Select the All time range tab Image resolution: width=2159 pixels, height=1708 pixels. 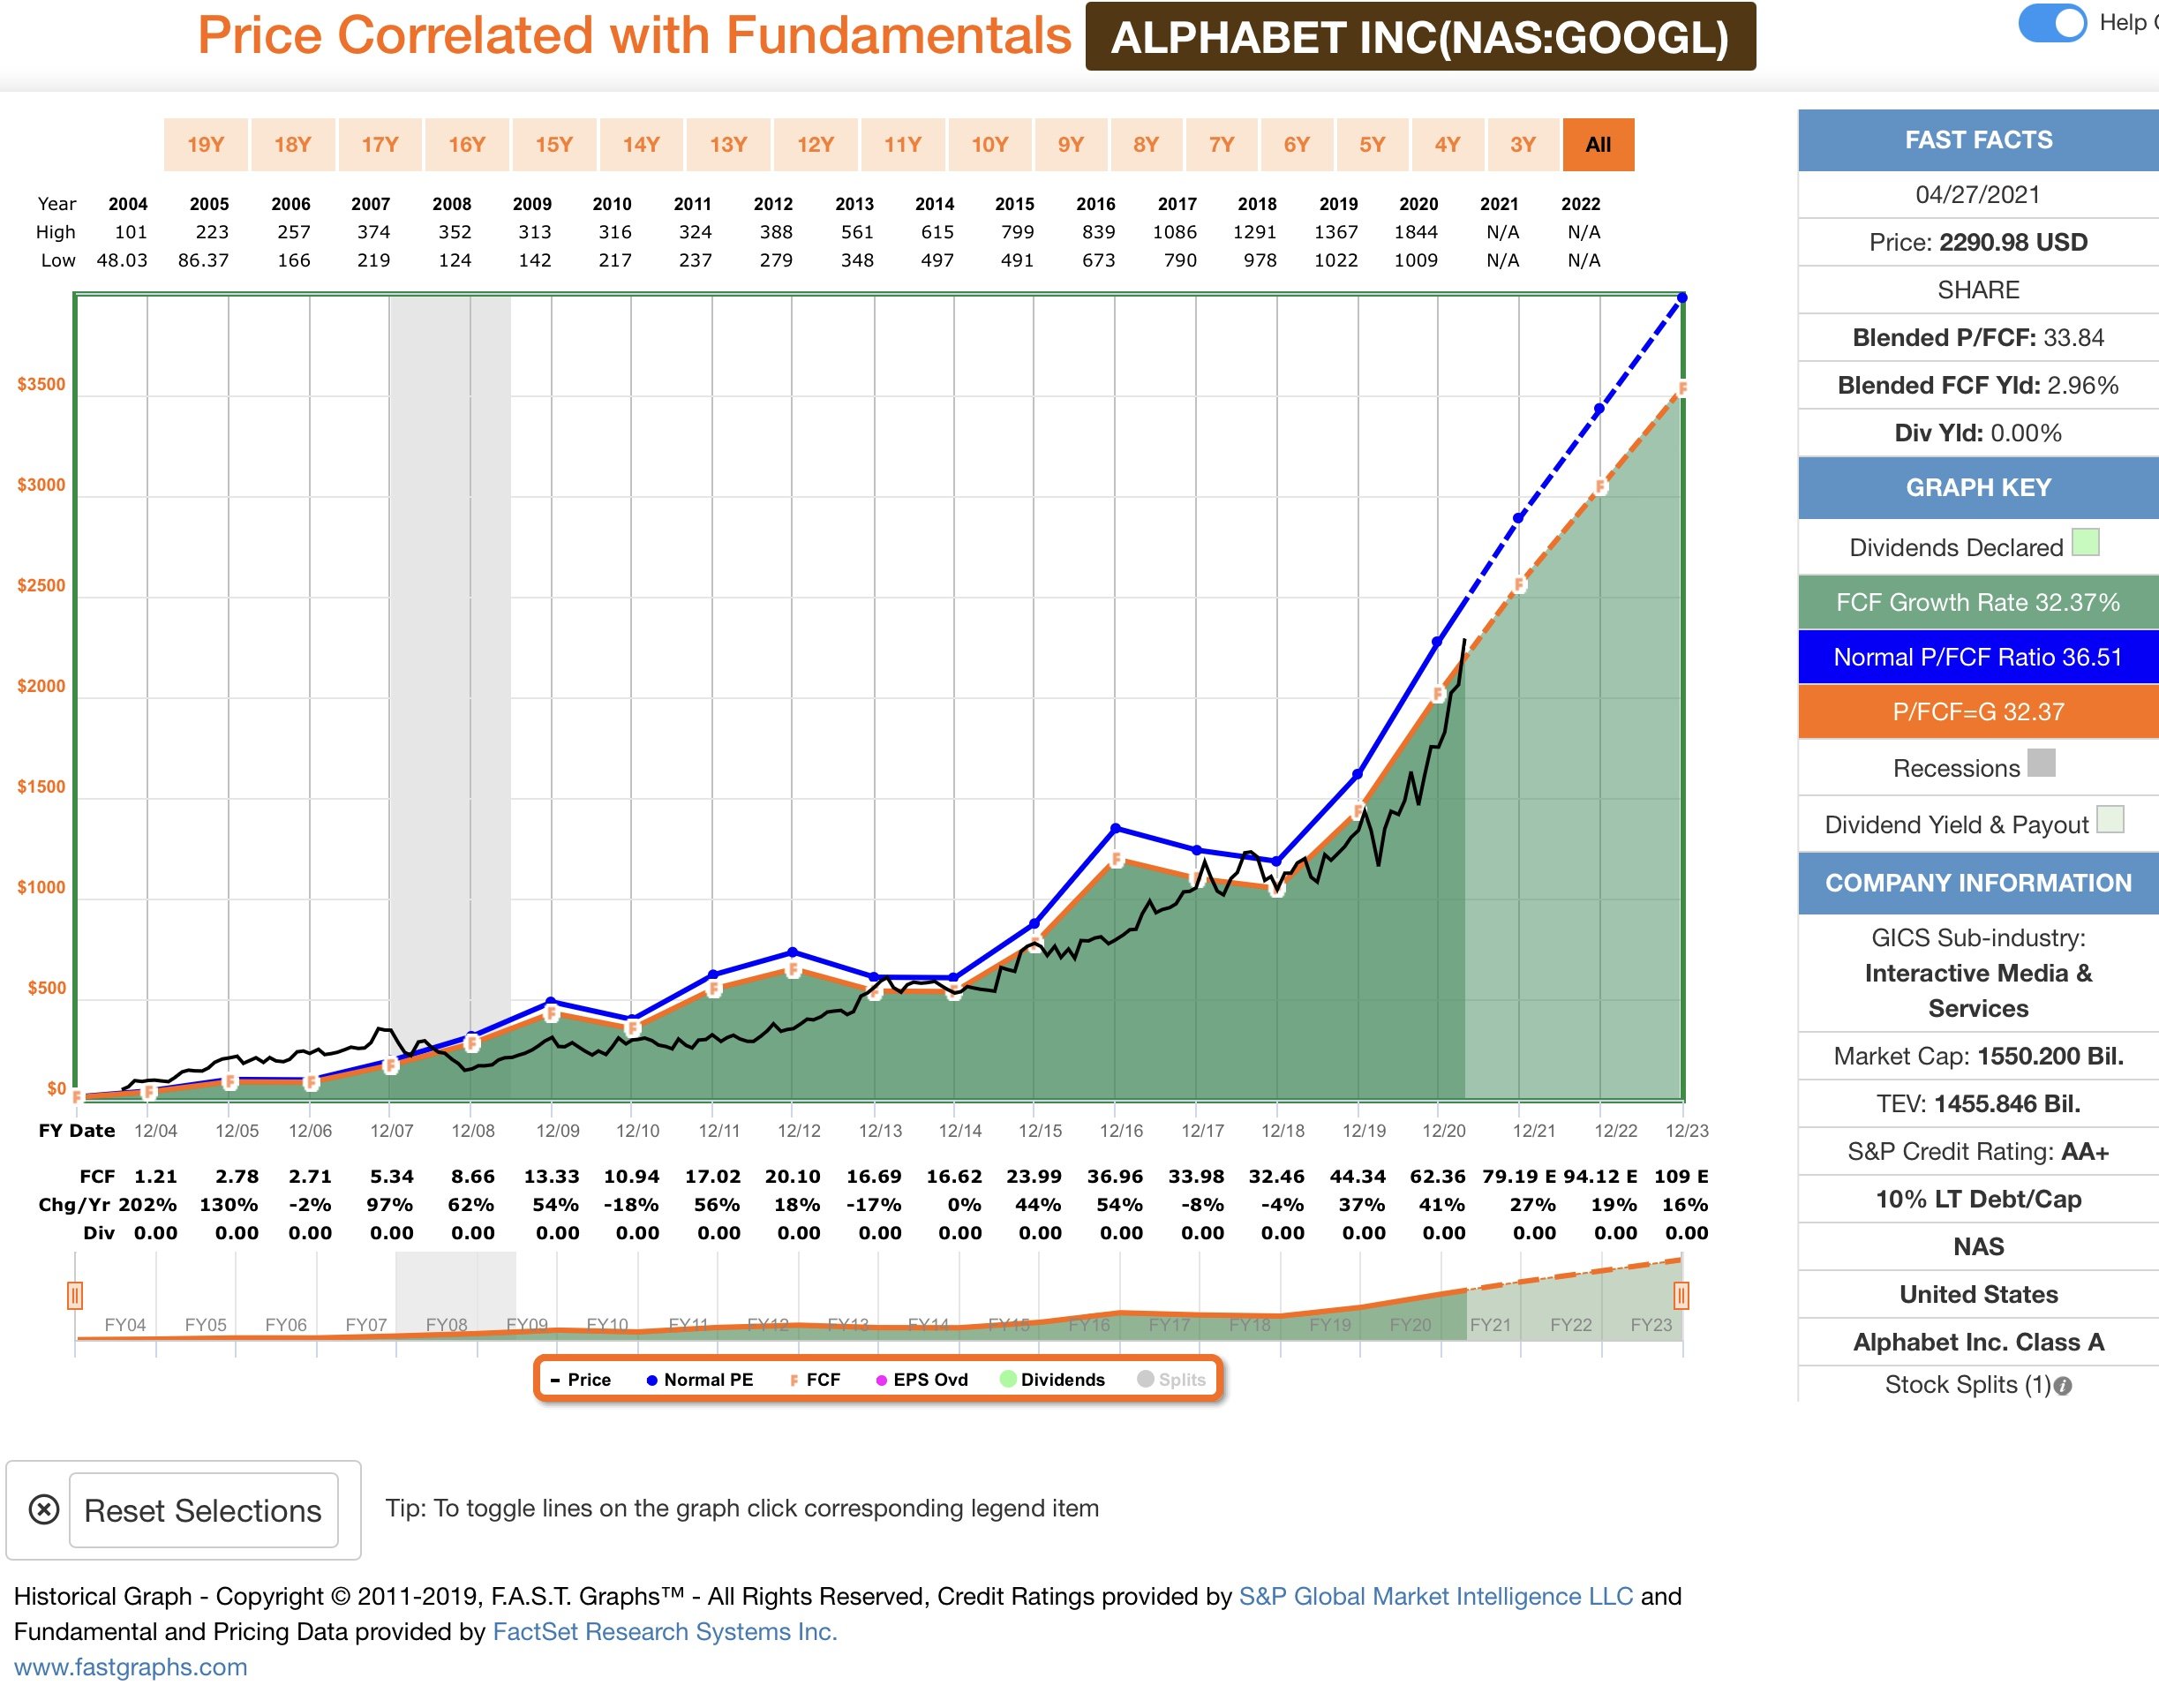click(x=1598, y=145)
